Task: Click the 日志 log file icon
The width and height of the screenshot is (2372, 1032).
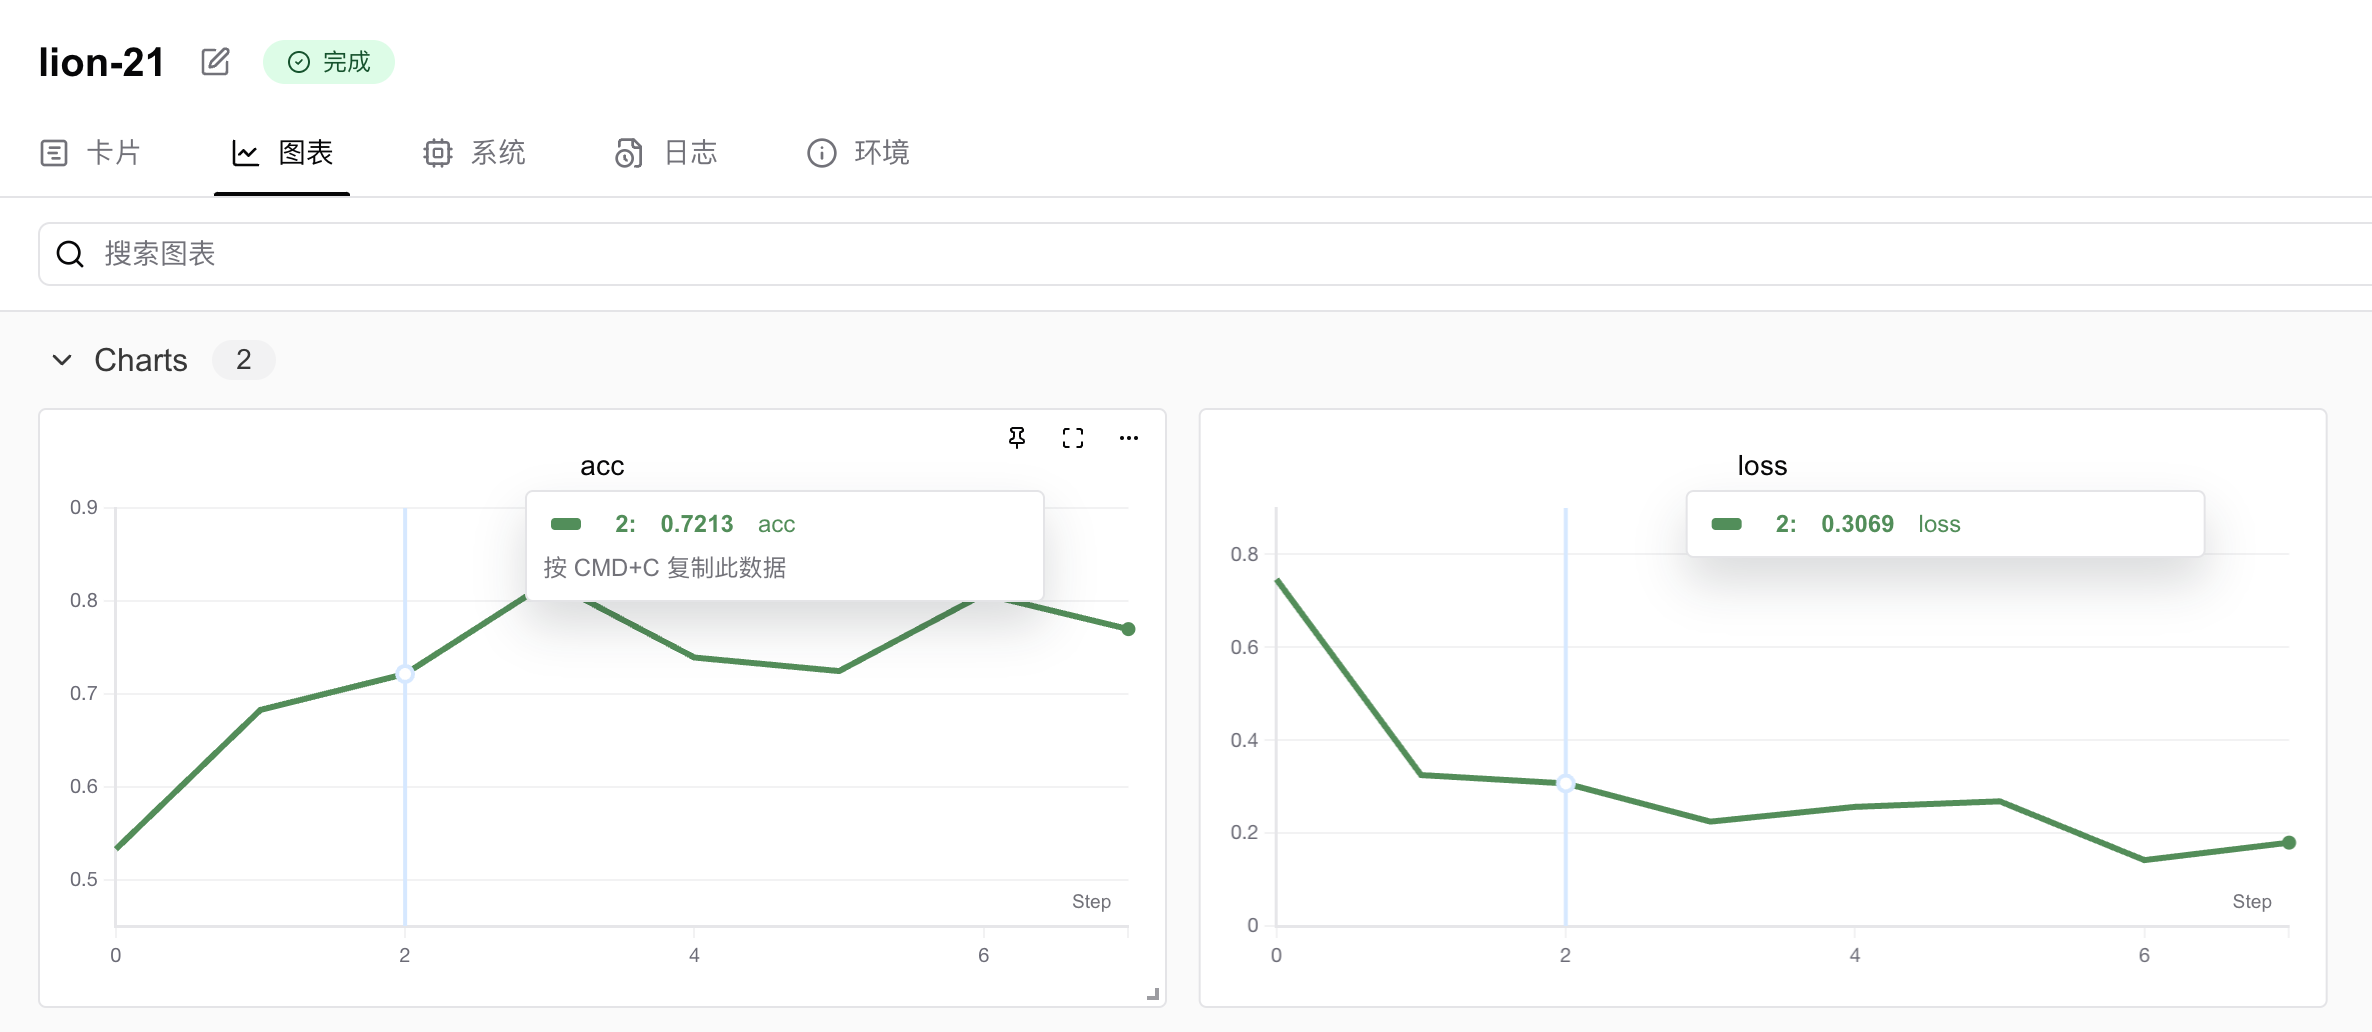Action: [x=628, y=153]
